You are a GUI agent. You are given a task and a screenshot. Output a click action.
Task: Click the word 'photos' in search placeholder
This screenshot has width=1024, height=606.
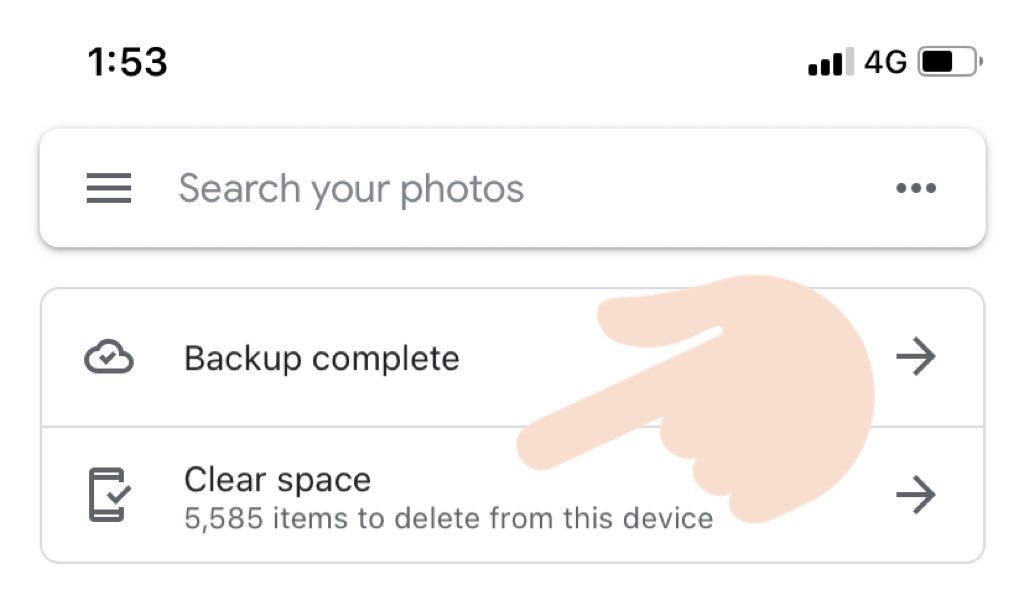click(x=462, y=190)
